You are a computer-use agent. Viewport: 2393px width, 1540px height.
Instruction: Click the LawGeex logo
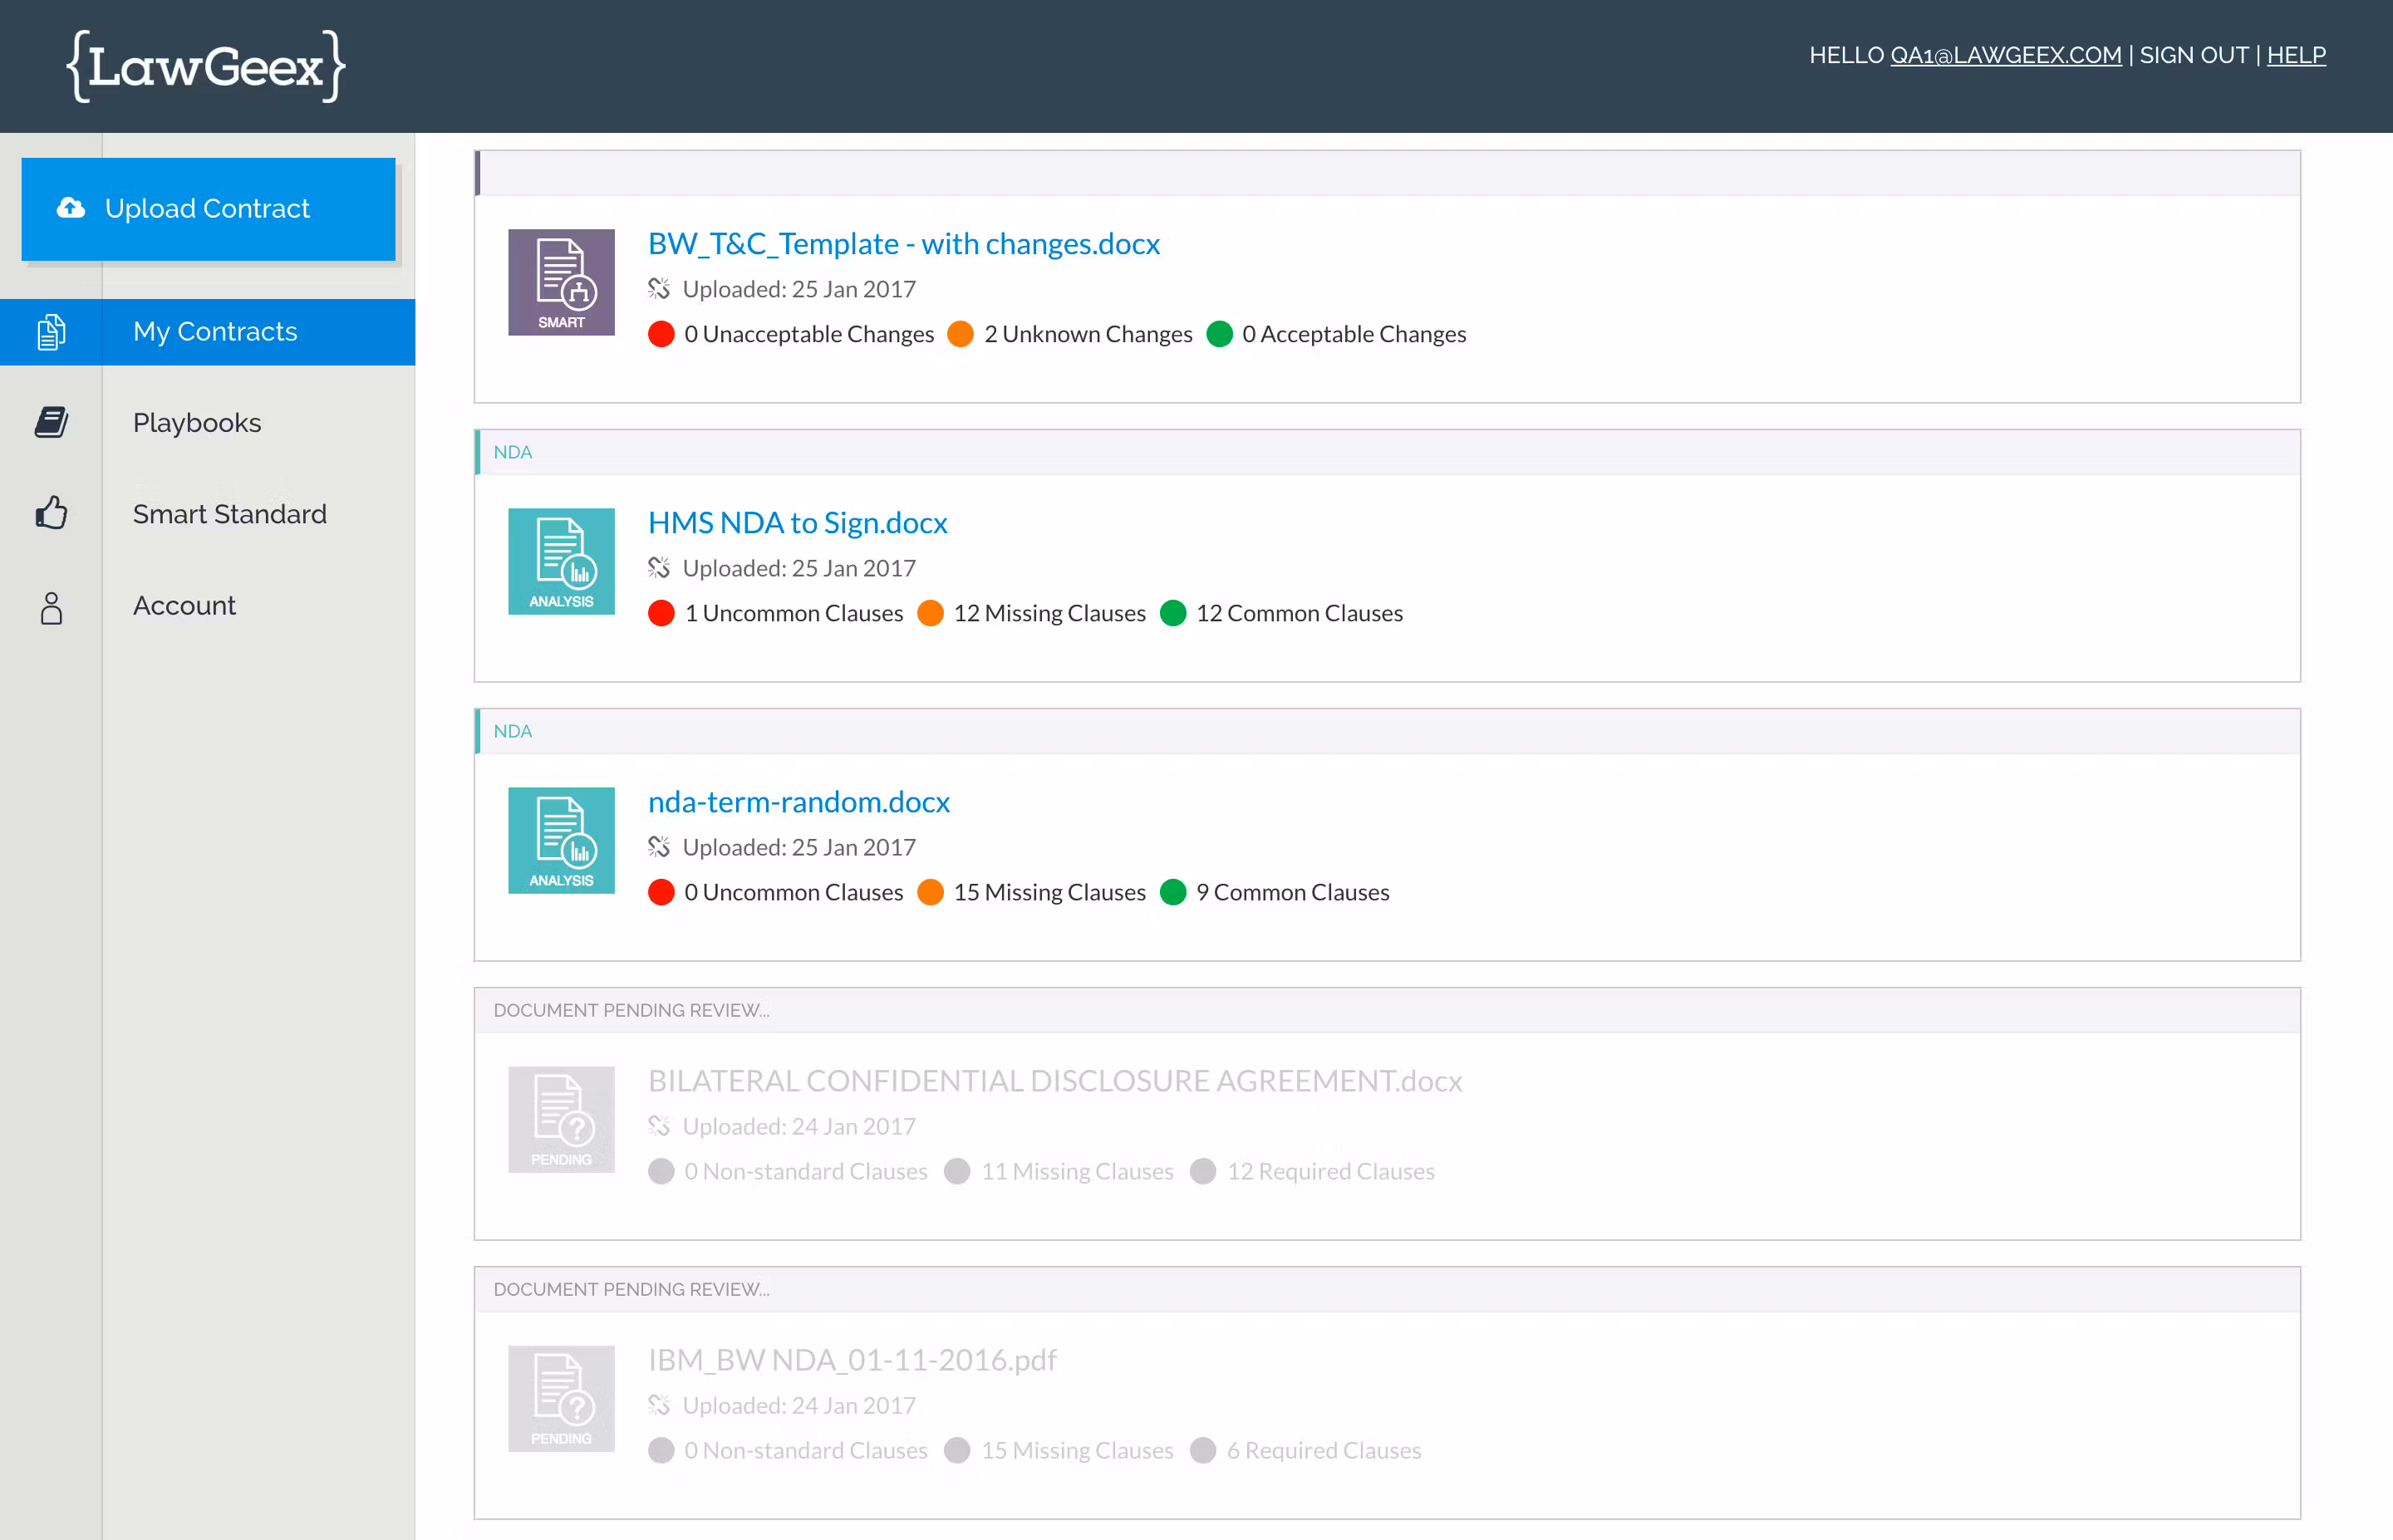click(x=206, y=66)
